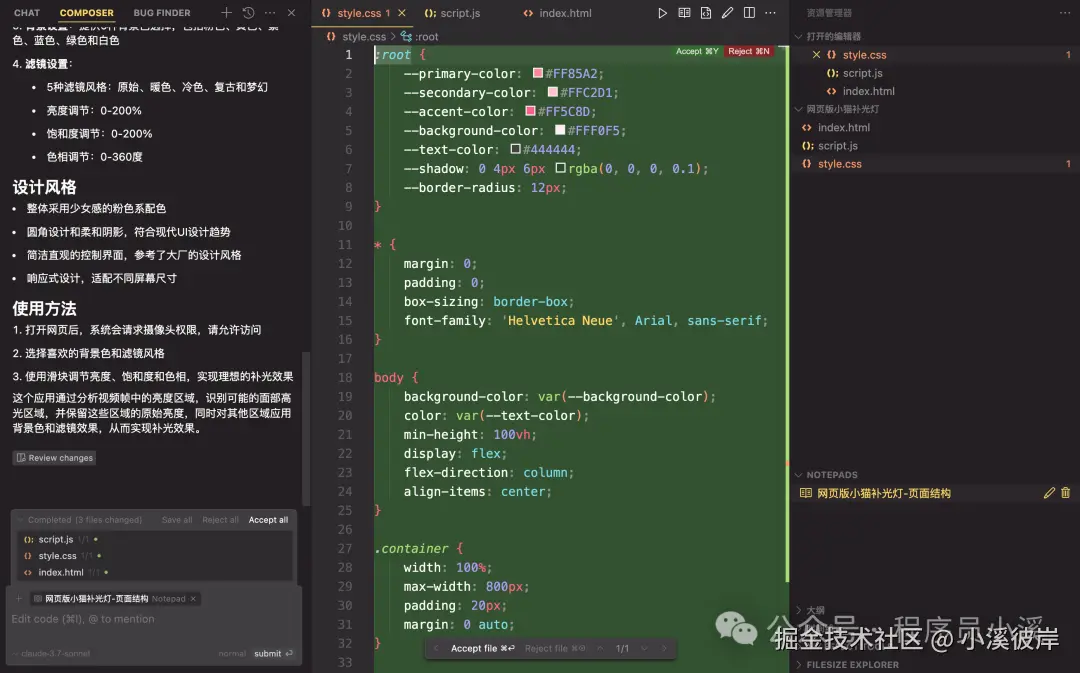The image size is (1080, 673).
Task: Submit the composer prompt
Action: (273, 654)
